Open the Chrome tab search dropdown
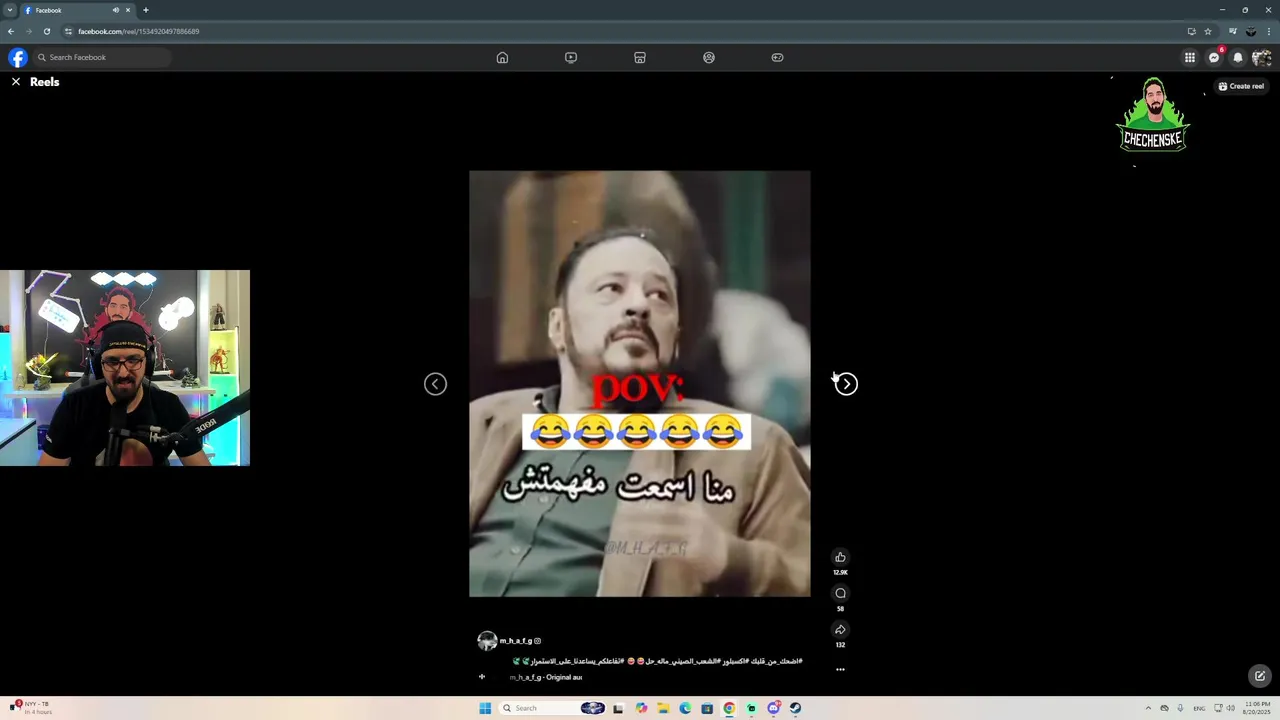1280x720 pixels. [x=10, y=10]
